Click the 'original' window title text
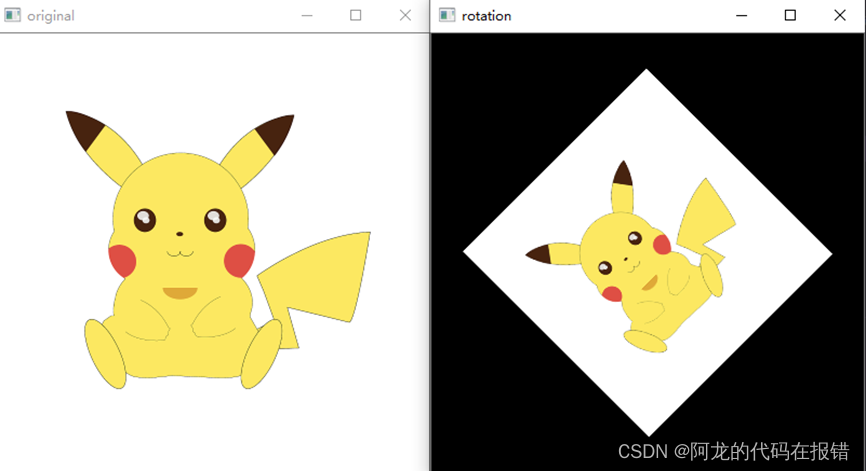 [51, 16]
